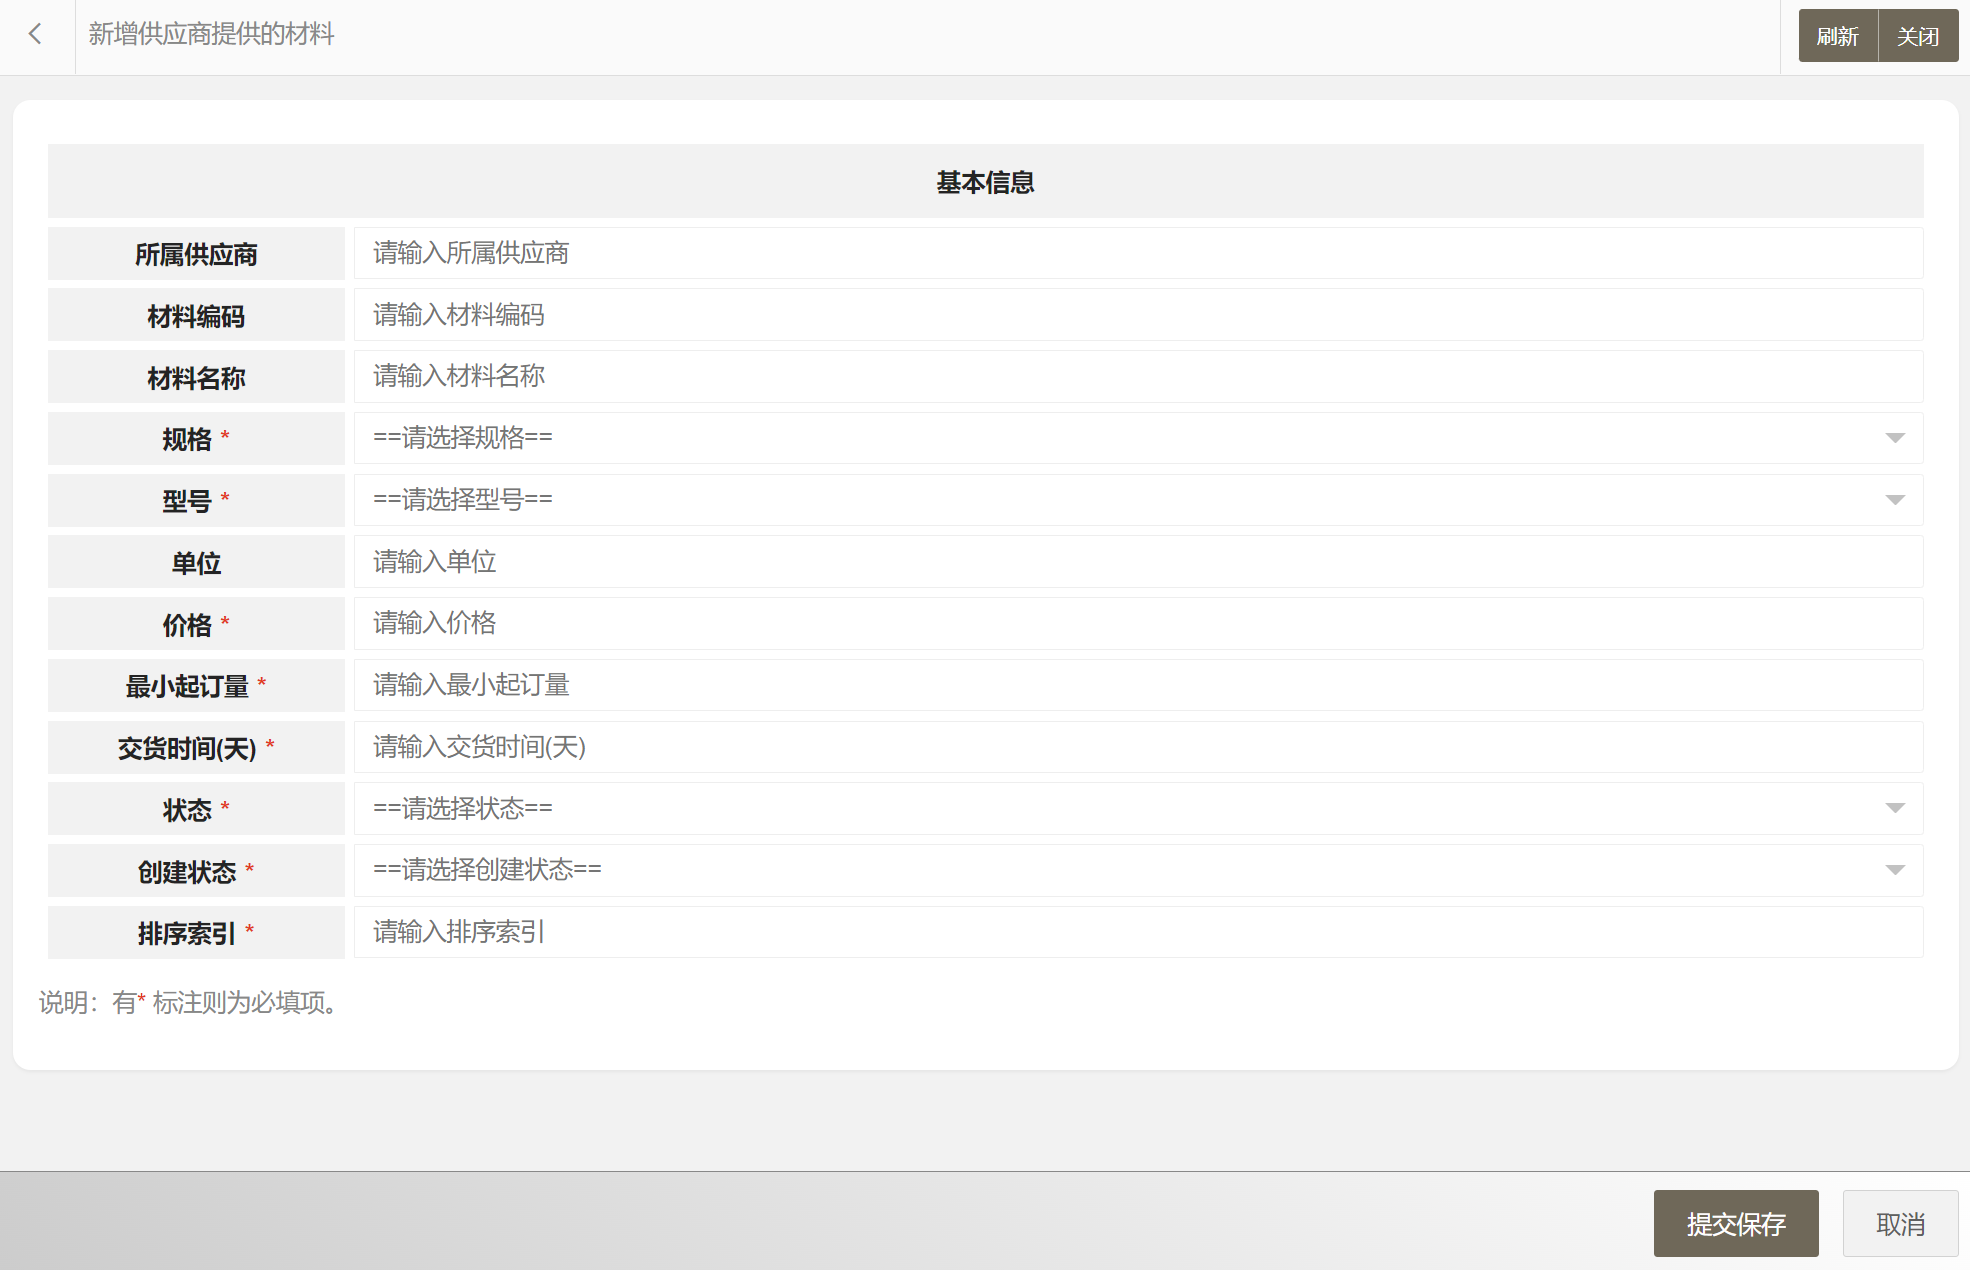
Task: Select the 材料名称 input box
Action: 1137,377
